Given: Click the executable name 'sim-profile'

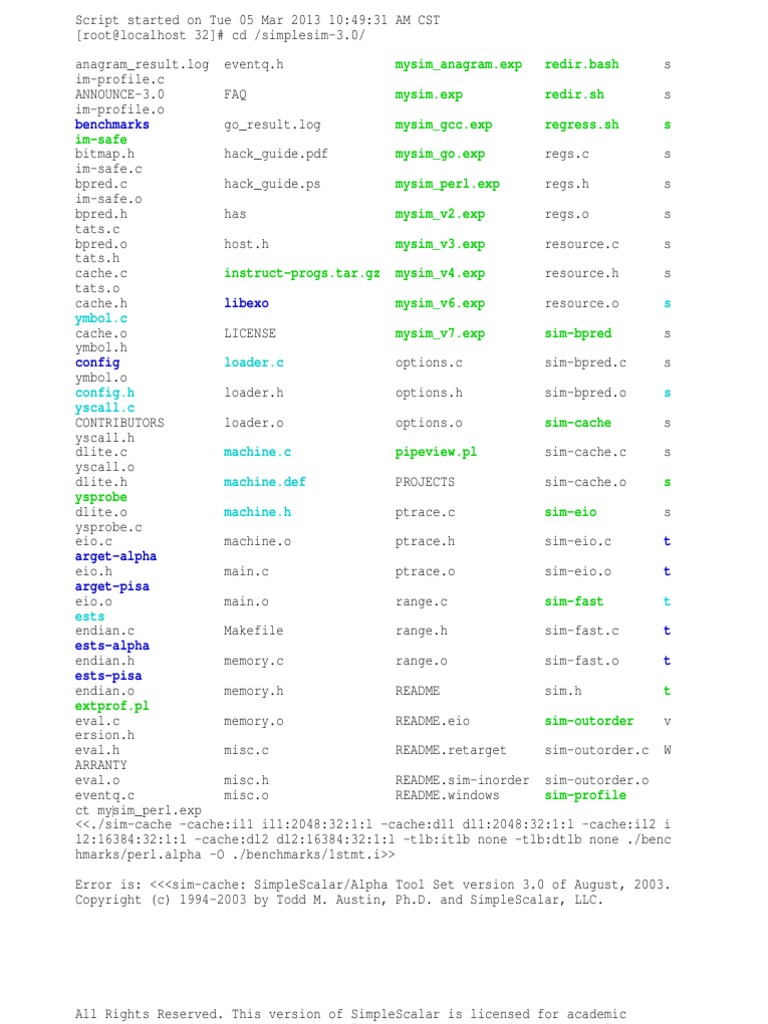Looking at the screenshot, I should pos(586,795).
